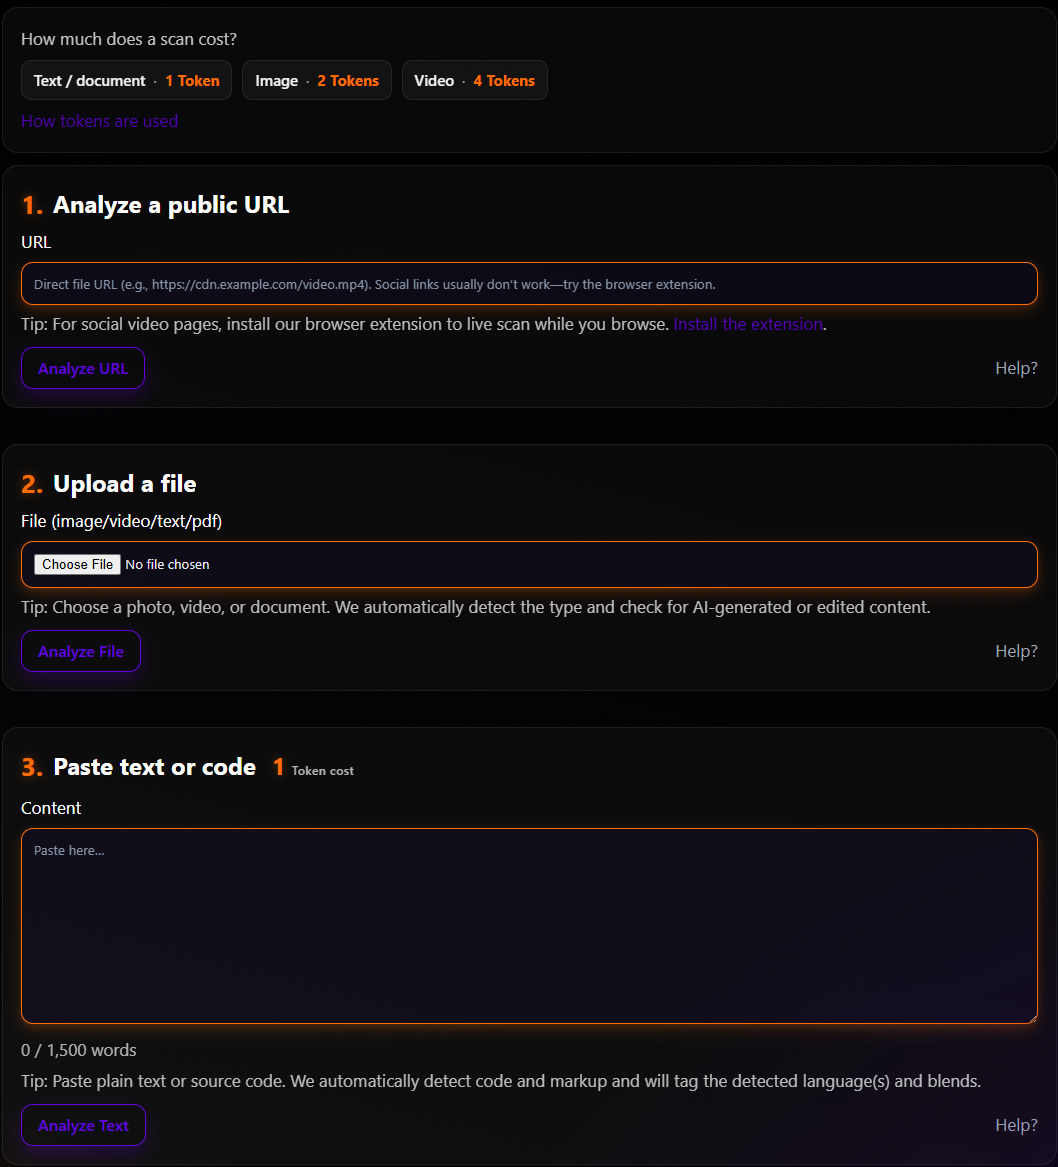Click the File (image/video/text/pdf) label
The height and width of the screenshot is (1167, 1058).
[122, 521]
